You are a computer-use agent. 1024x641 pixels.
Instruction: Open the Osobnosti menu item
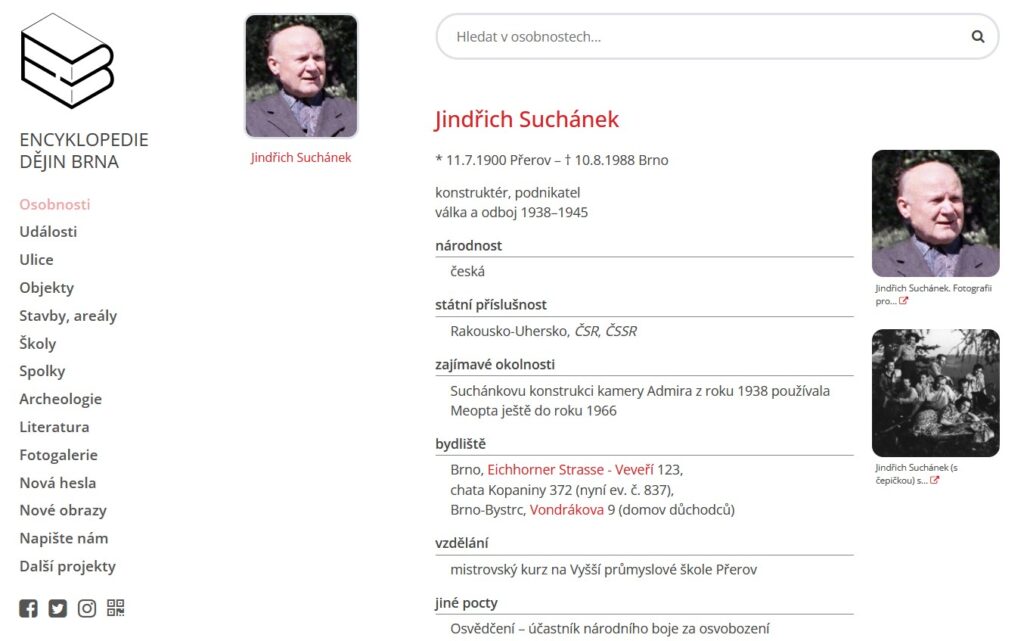click(55, 204)
